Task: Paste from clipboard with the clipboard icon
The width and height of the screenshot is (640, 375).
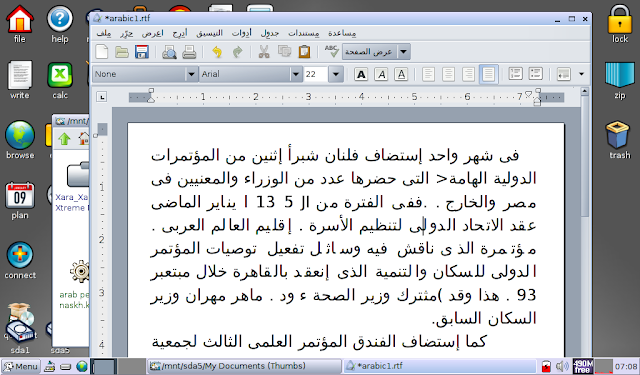Action: click(x=304, y=52)
